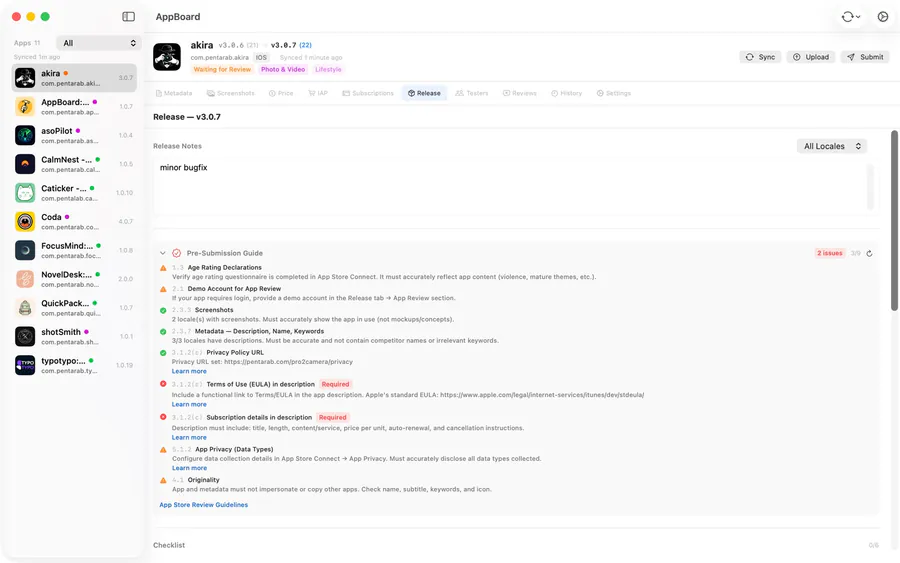Open the All apps filter dropdown
900x563 pixels.
pyautogui.click(x=99, y=43)
